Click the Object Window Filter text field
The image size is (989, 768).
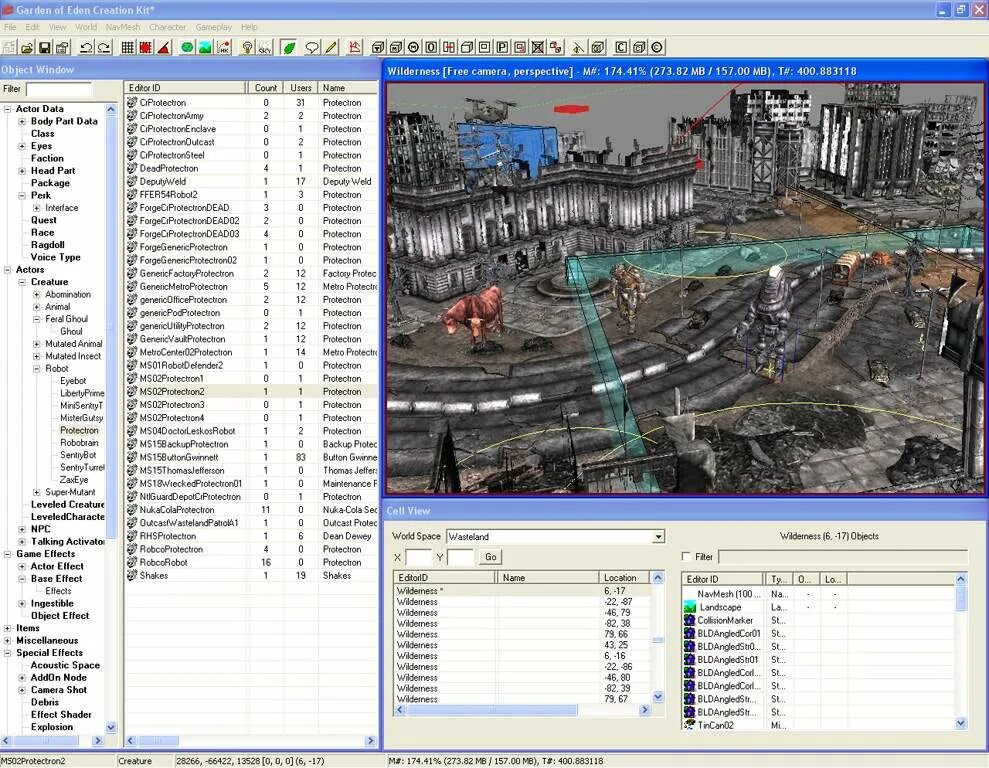click(59, 89)
